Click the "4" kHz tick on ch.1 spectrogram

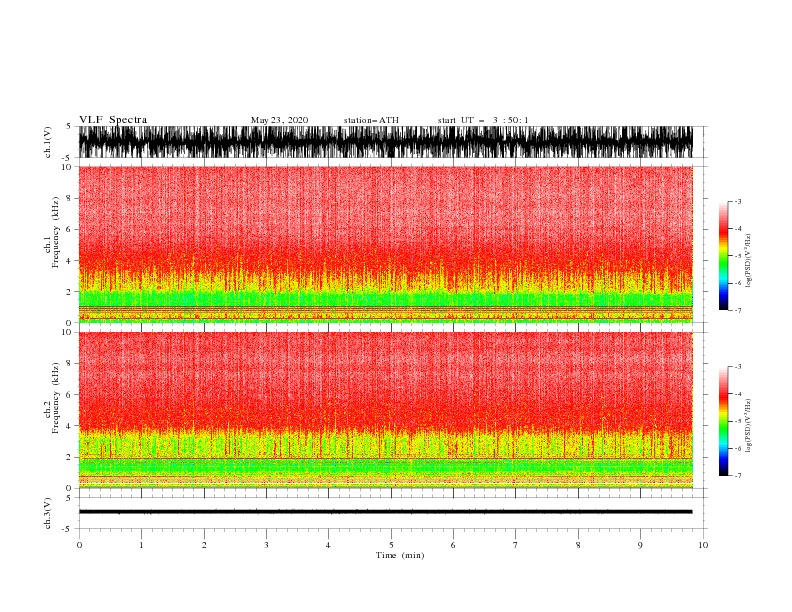pos(69,261)
